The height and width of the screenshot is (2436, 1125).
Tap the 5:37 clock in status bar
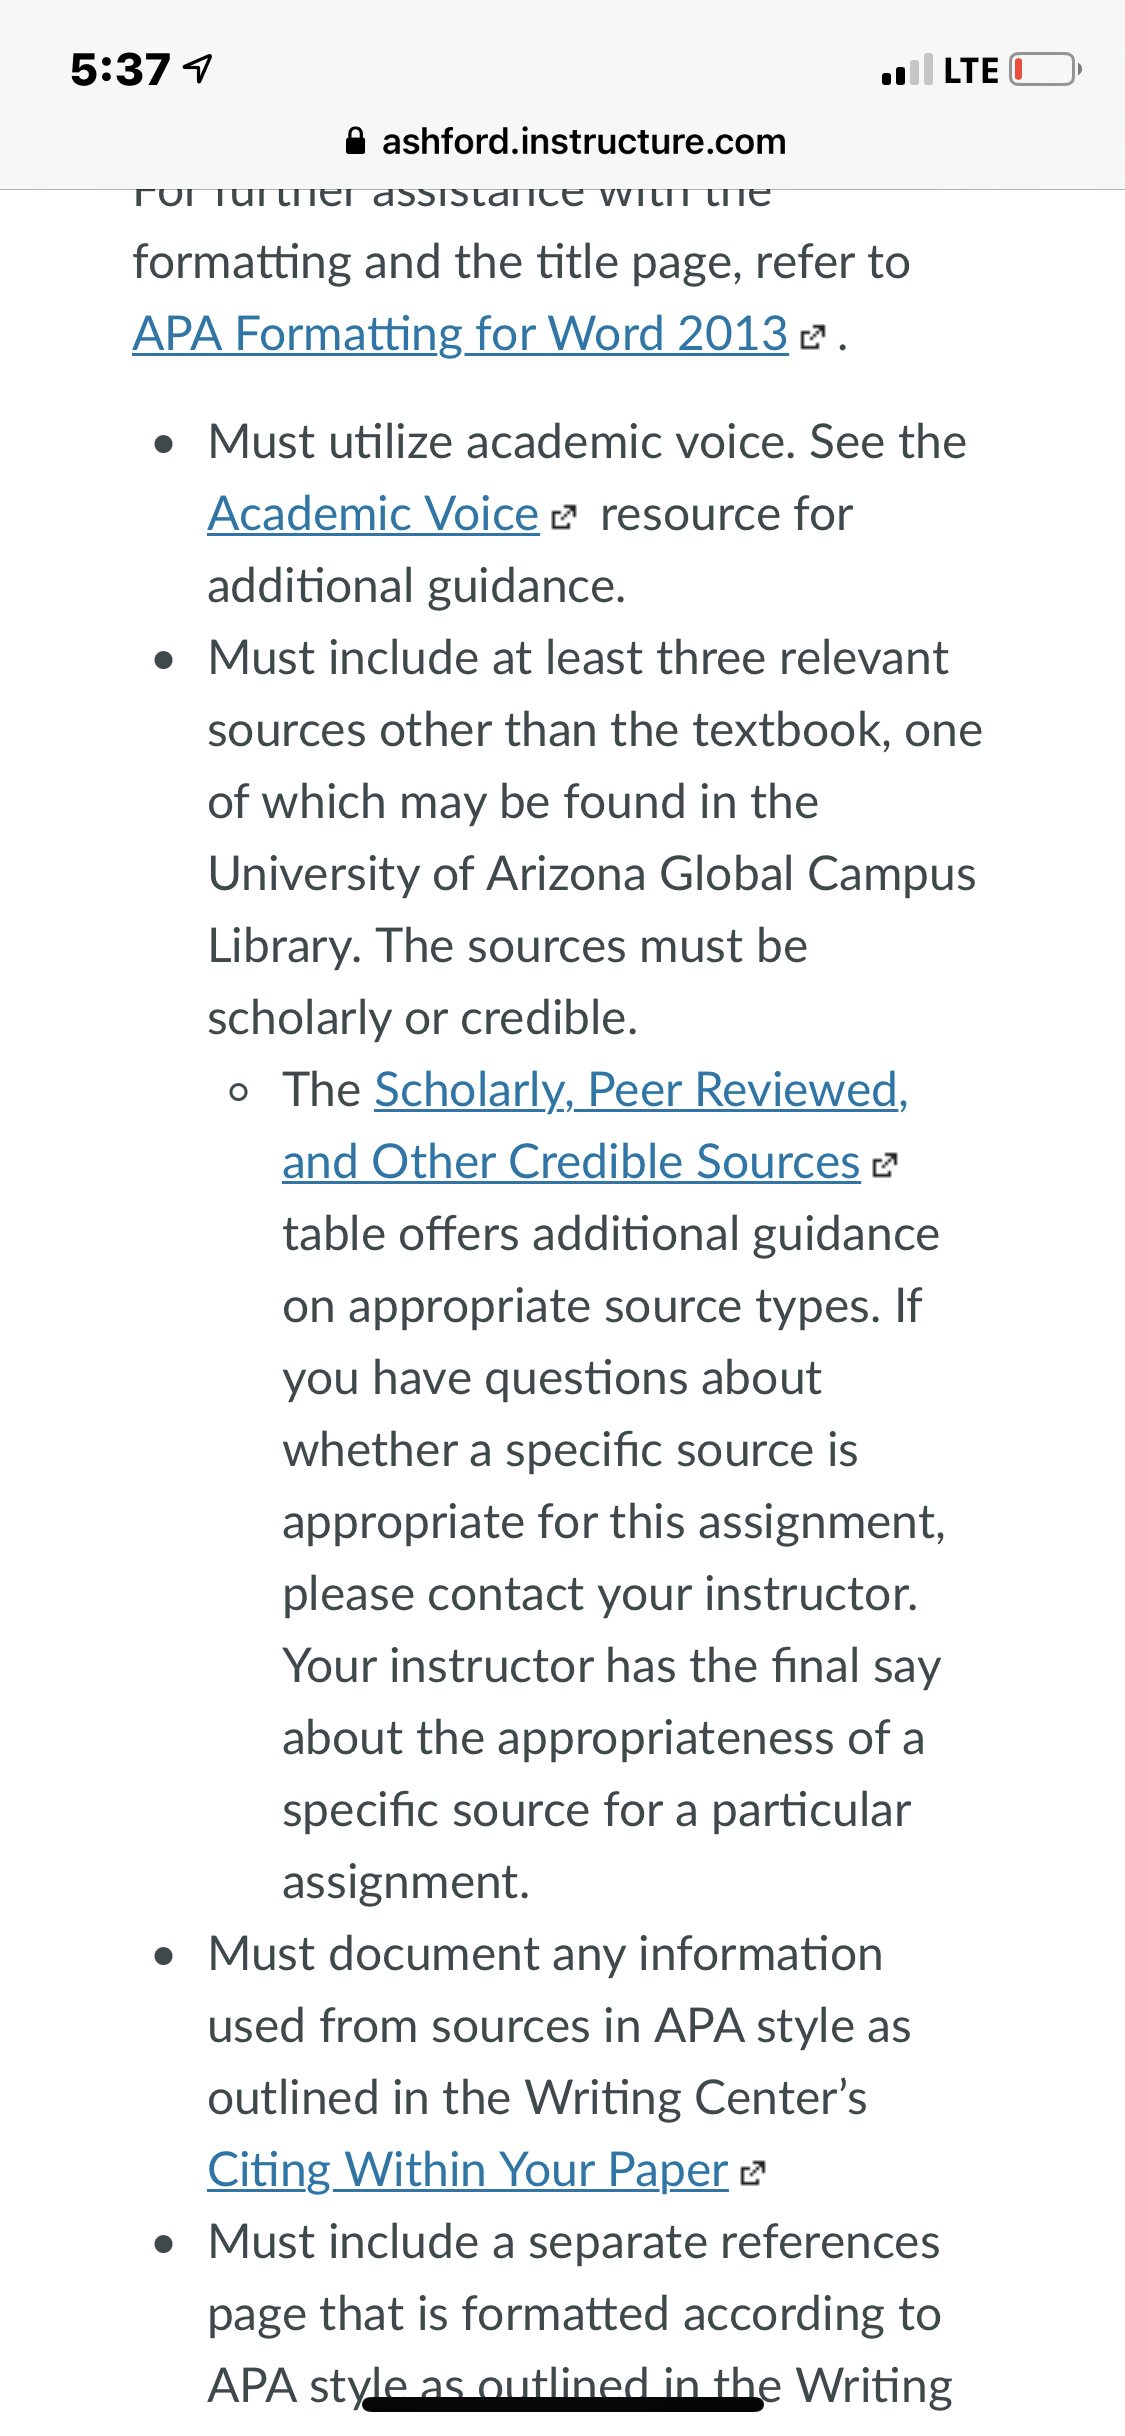(120, 70)
